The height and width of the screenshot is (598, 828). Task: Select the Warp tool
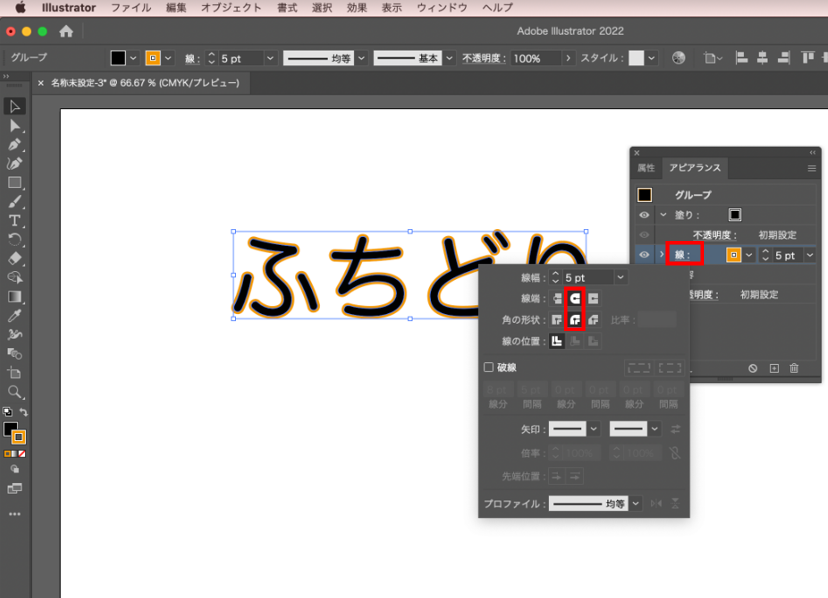click(x=14, y=335)
